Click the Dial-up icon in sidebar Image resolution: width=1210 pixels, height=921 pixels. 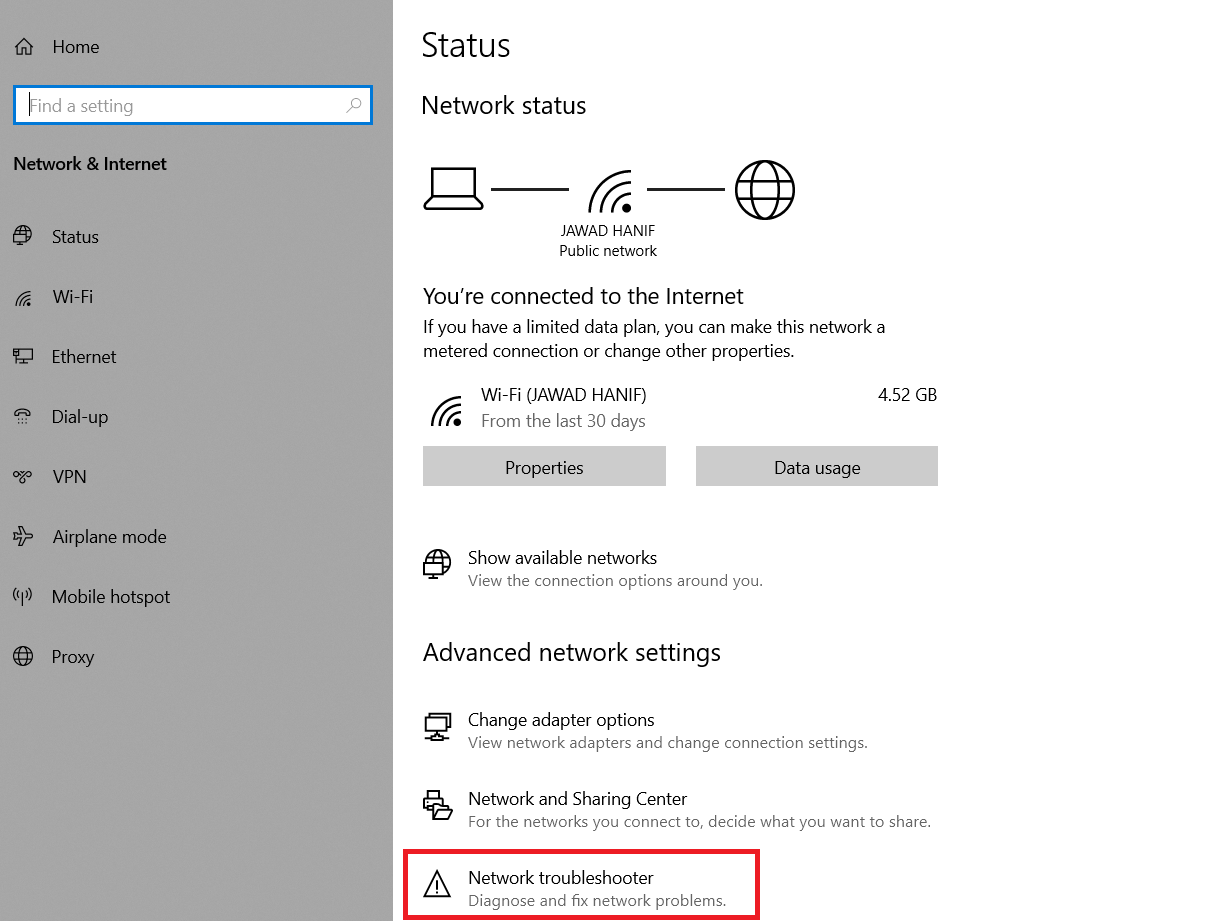click(22, 416)
